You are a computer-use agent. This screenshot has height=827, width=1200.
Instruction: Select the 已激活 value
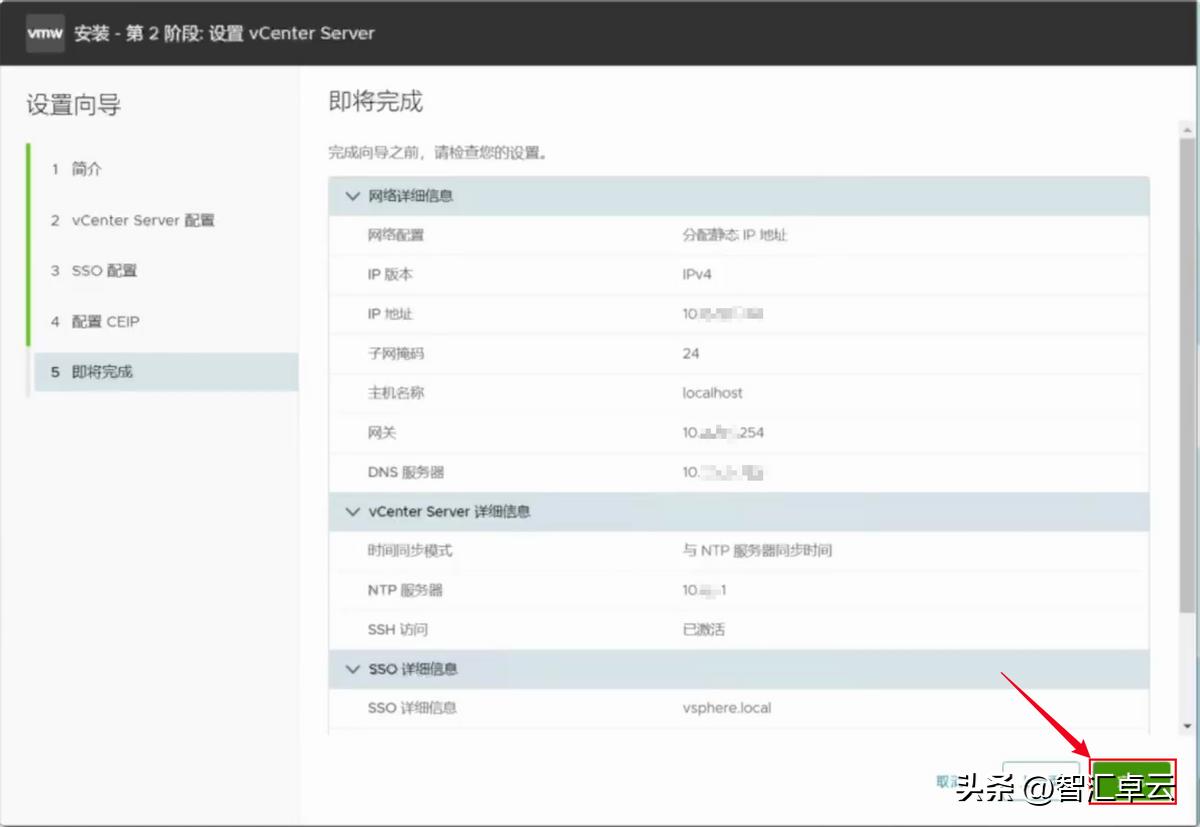coord(704,630)
